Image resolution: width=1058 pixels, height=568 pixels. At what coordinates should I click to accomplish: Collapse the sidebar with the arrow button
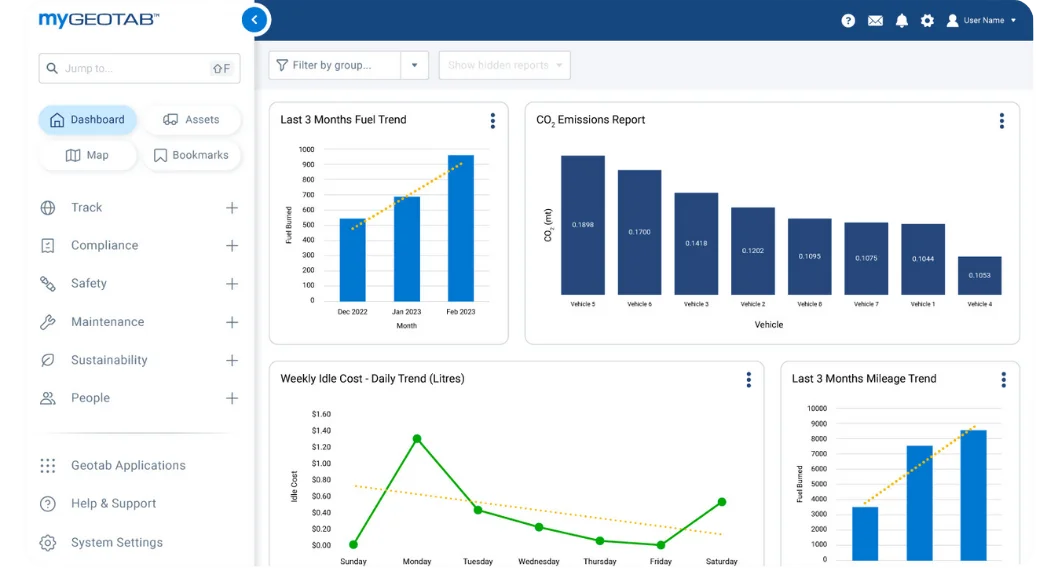255,19
